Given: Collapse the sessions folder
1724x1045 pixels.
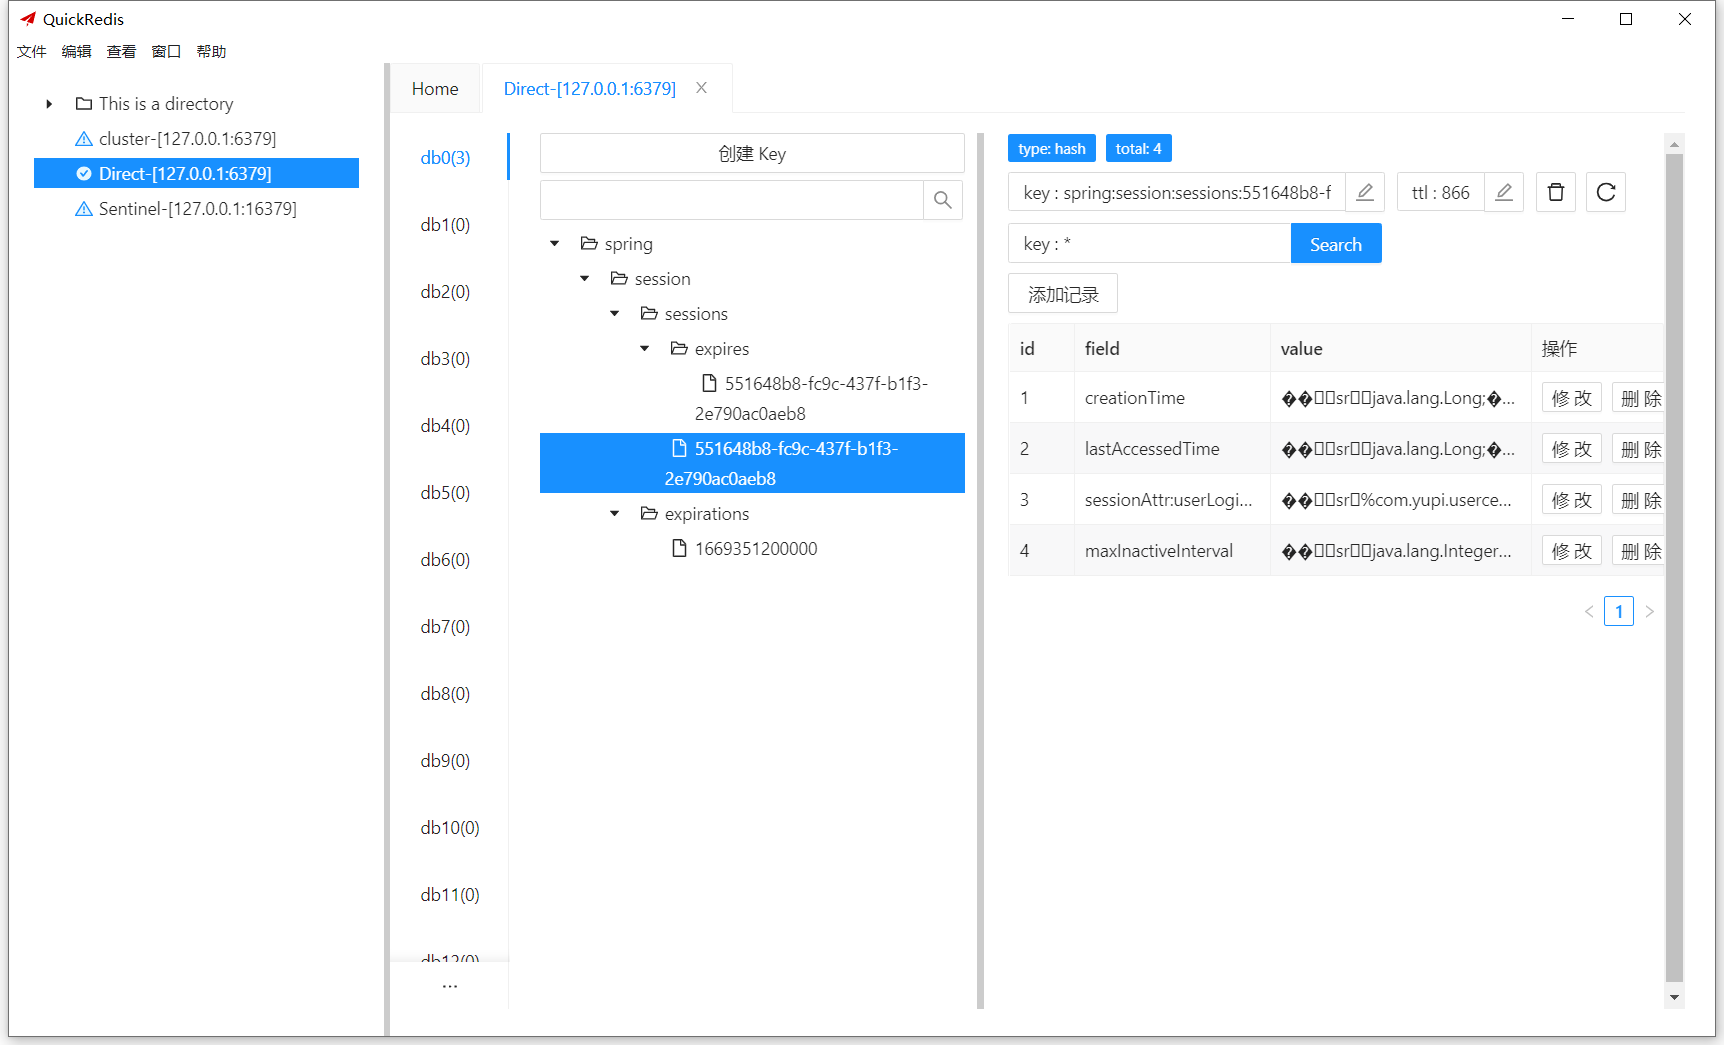Looking at the screenshot, I should [615, 314].
